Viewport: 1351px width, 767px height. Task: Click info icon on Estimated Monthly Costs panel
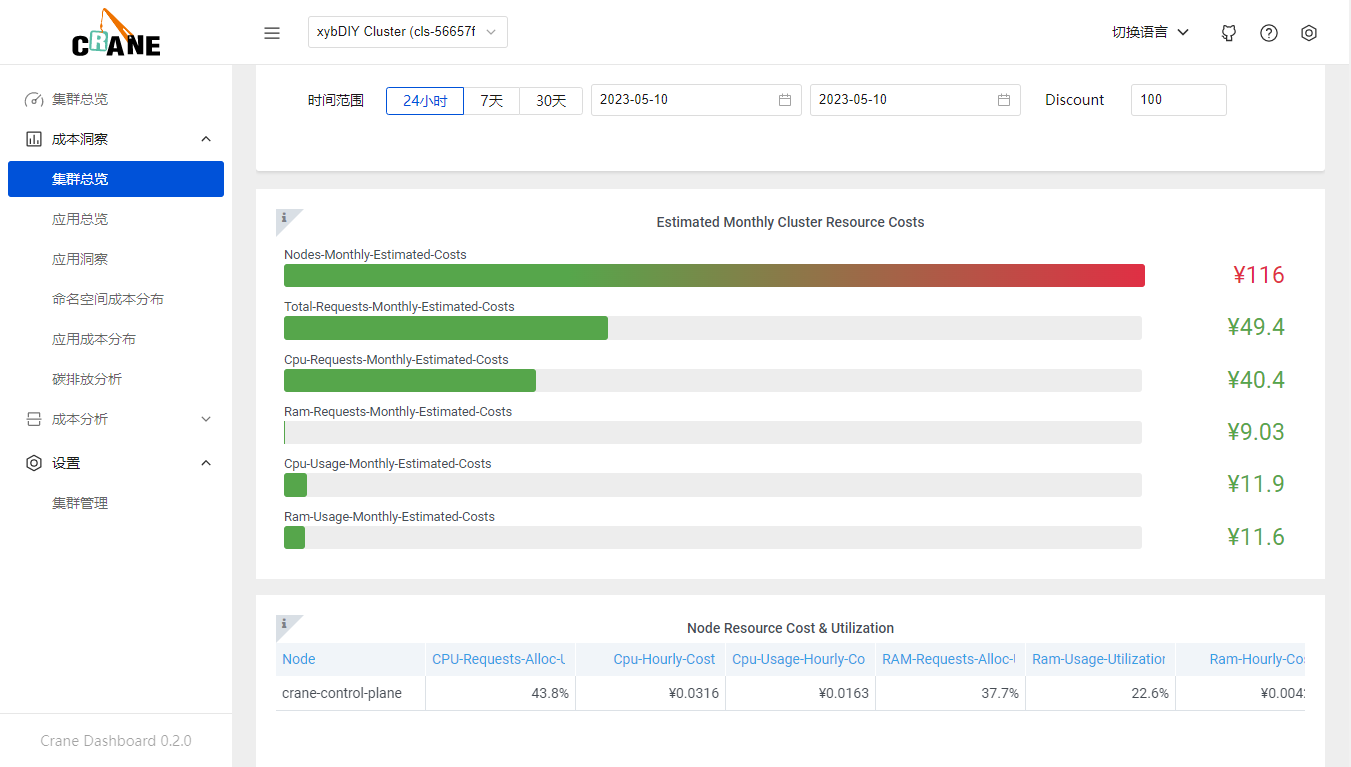[x=285, y=217]
